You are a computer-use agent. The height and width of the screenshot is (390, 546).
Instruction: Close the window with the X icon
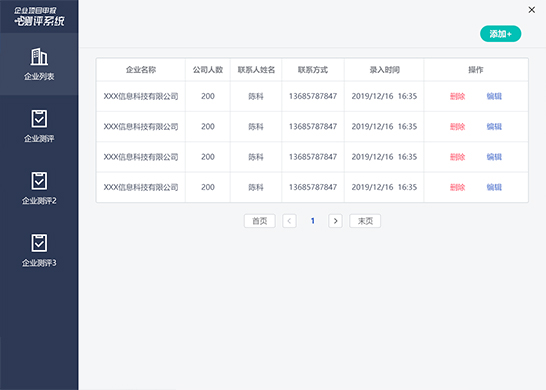click(531, 10)
